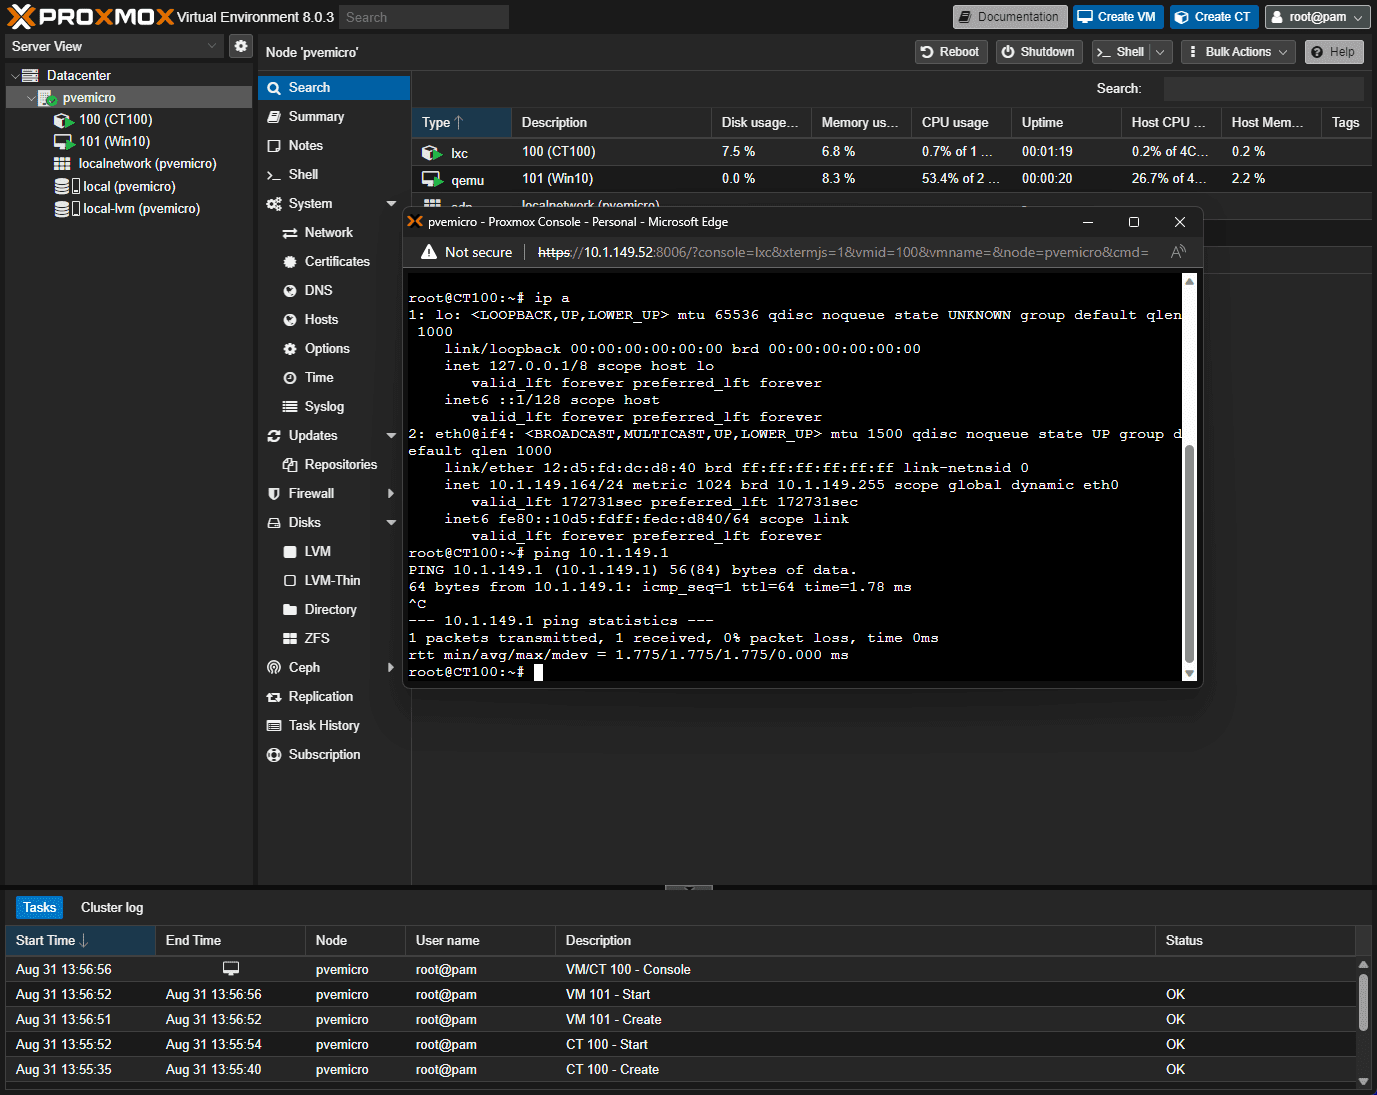Click the node Shell toolbar button
Screen dimensions: 1377x1095
[x=1121, y=52]
